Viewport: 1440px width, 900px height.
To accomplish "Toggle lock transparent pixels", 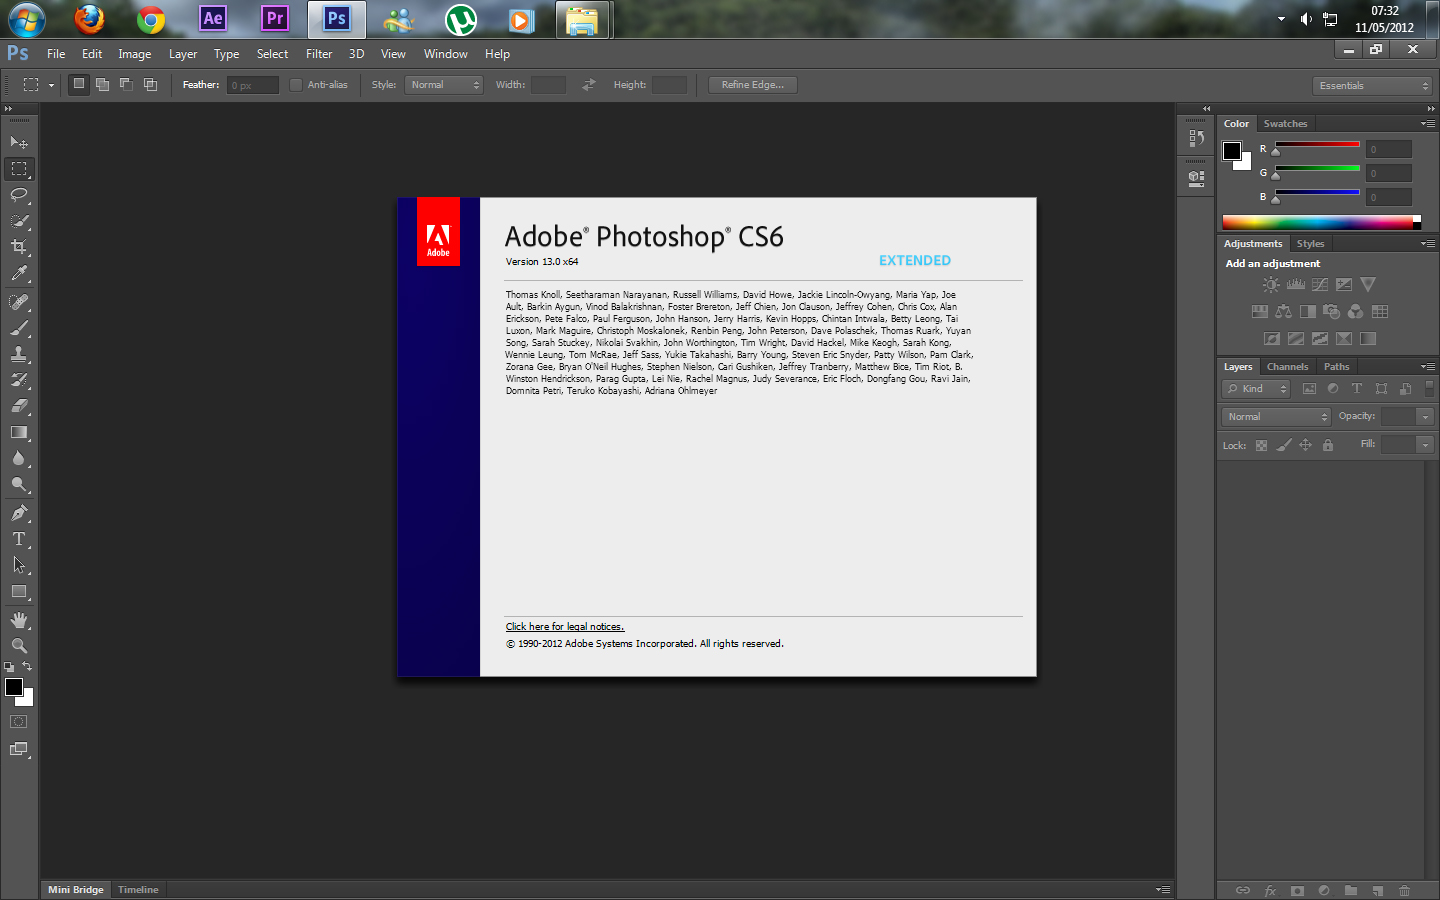I will pos(1261,445).
